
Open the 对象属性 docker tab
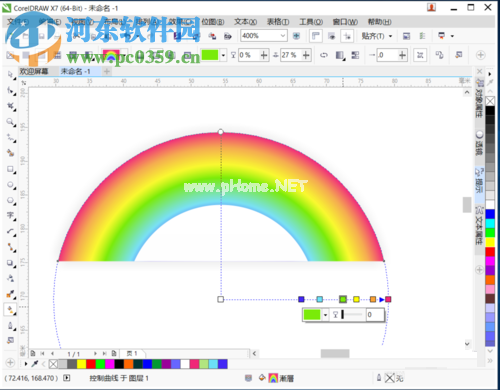tap(479, 99)
